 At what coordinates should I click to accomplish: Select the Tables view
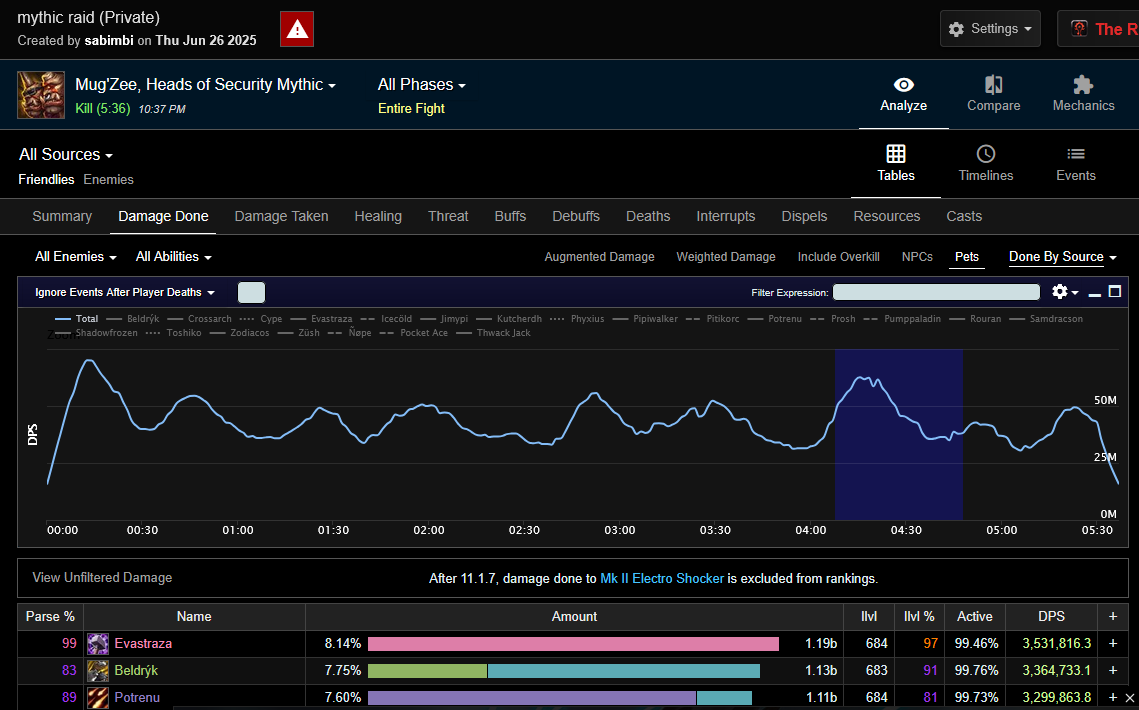click(x=896, y=164)
